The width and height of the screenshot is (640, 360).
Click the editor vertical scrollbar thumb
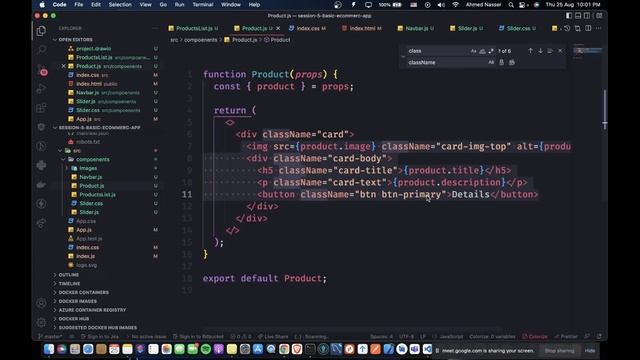[604, 108]
